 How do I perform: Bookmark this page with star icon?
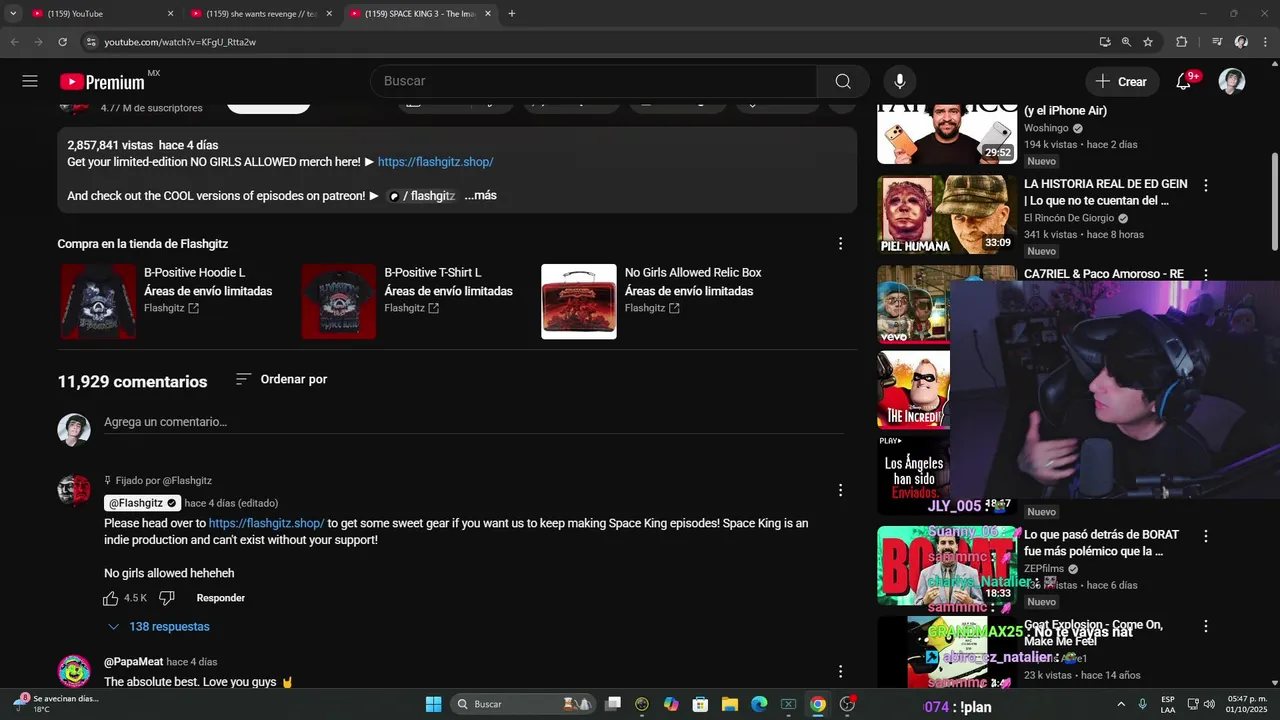click(x=1148, y=42)
